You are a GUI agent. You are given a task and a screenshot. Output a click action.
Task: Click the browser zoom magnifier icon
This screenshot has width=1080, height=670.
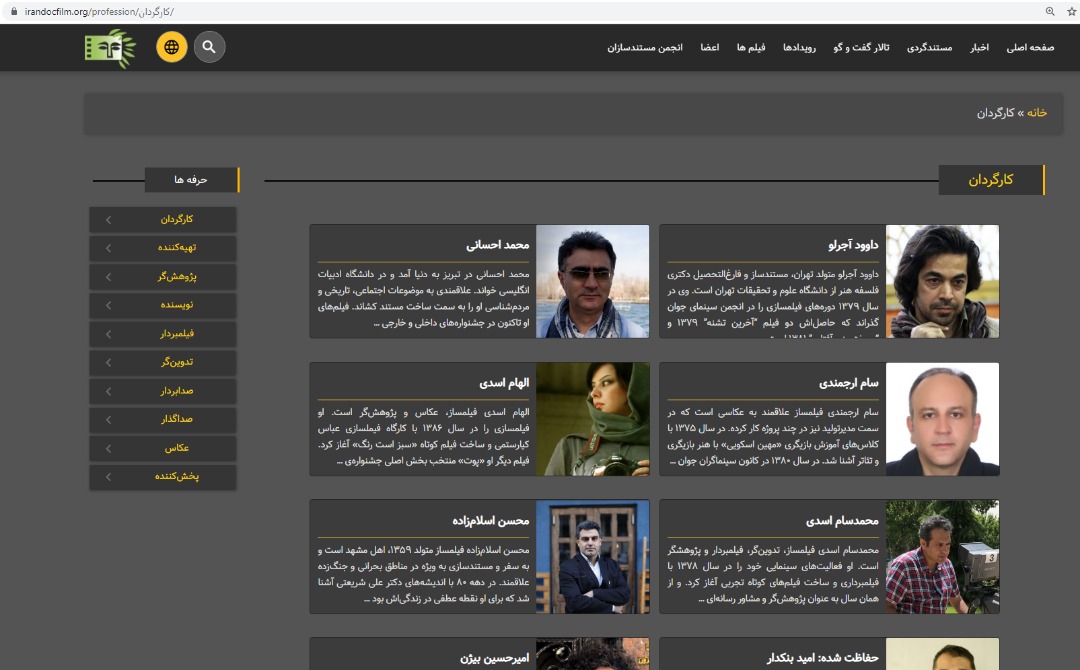pyautogui.click(x=1050, y=11)
